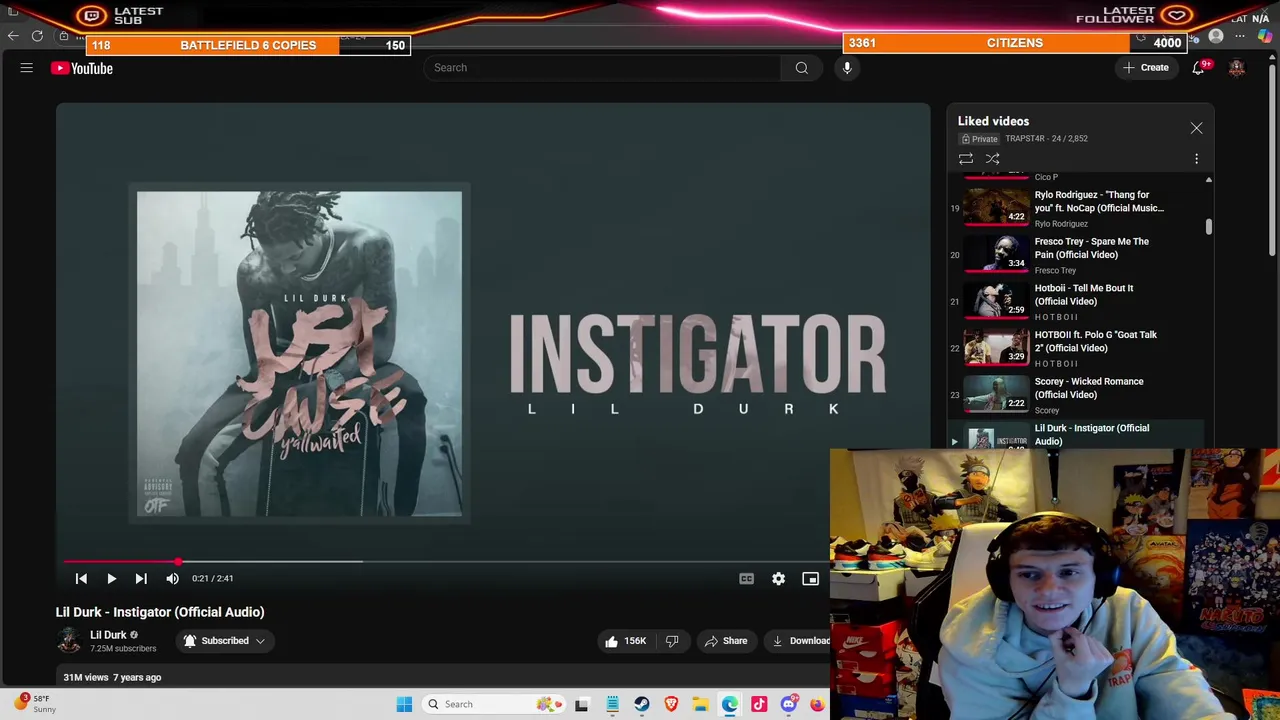The image size is (1280, 720).
Task: Click the Fresco Trey video thumbnail (3:34)
Action: 997,255
